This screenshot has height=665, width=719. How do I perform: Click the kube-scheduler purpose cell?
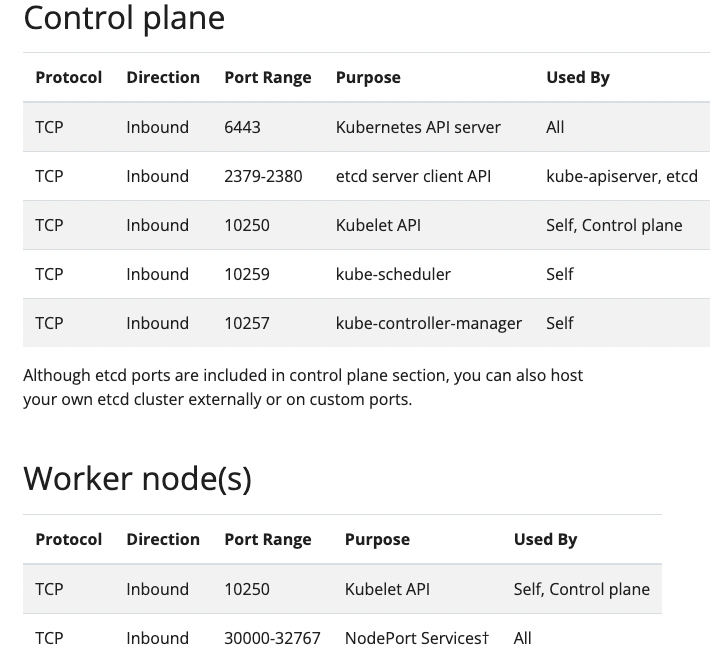(x=393, y=274)
